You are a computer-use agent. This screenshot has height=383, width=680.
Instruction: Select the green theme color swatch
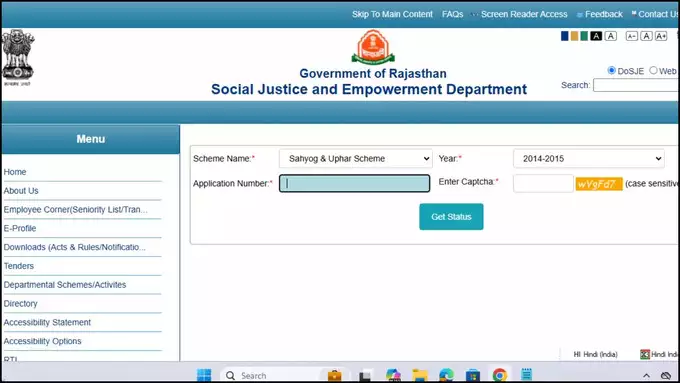click(x=584, y=36)
